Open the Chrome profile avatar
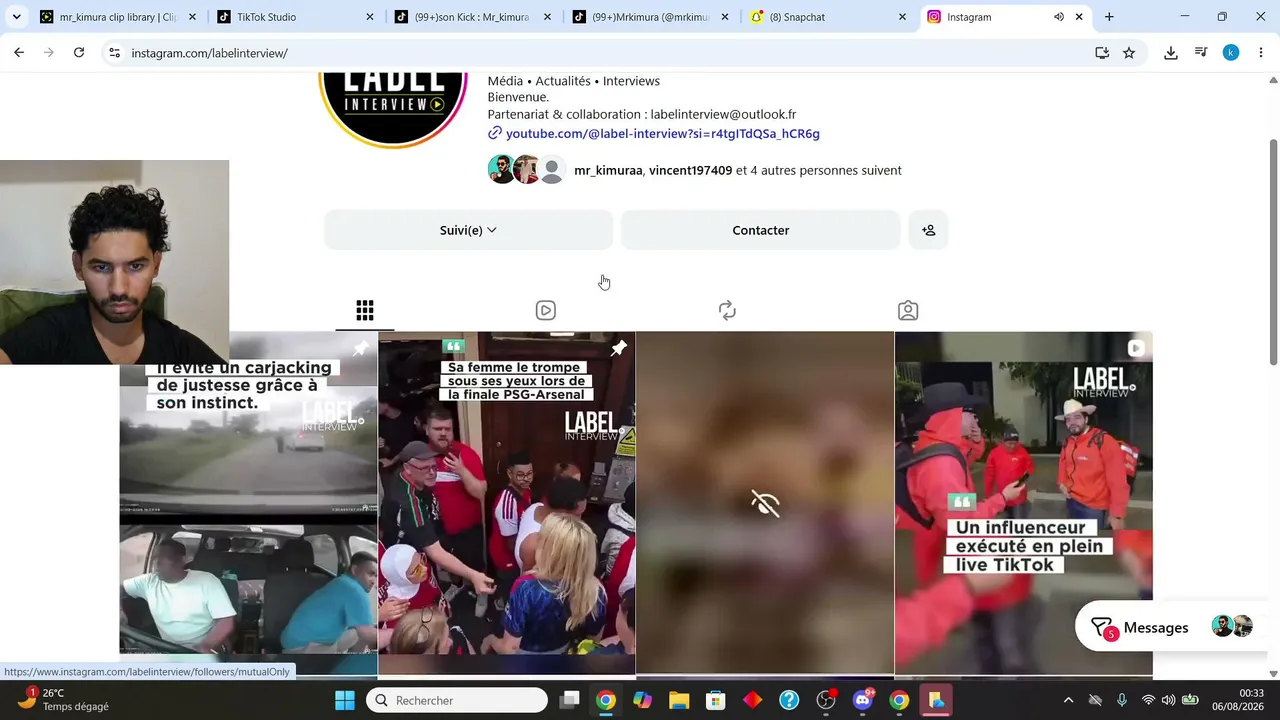 (x=1231, y=53)
